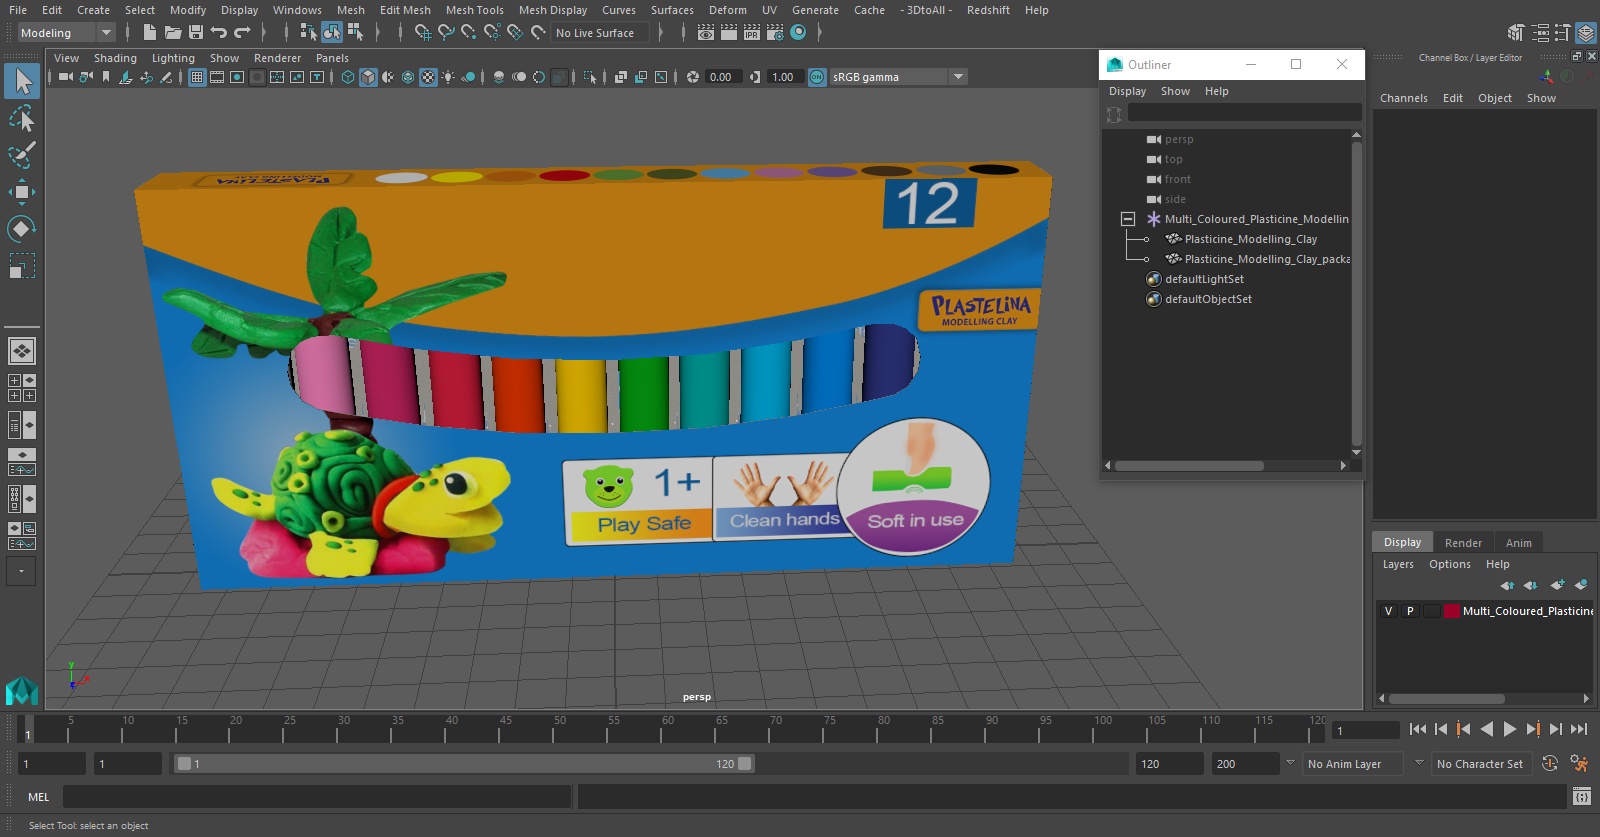Click the Outliner horizontal scrollbar
The width and height of the screenshot is (1600, 837).
pos(1189,466)
